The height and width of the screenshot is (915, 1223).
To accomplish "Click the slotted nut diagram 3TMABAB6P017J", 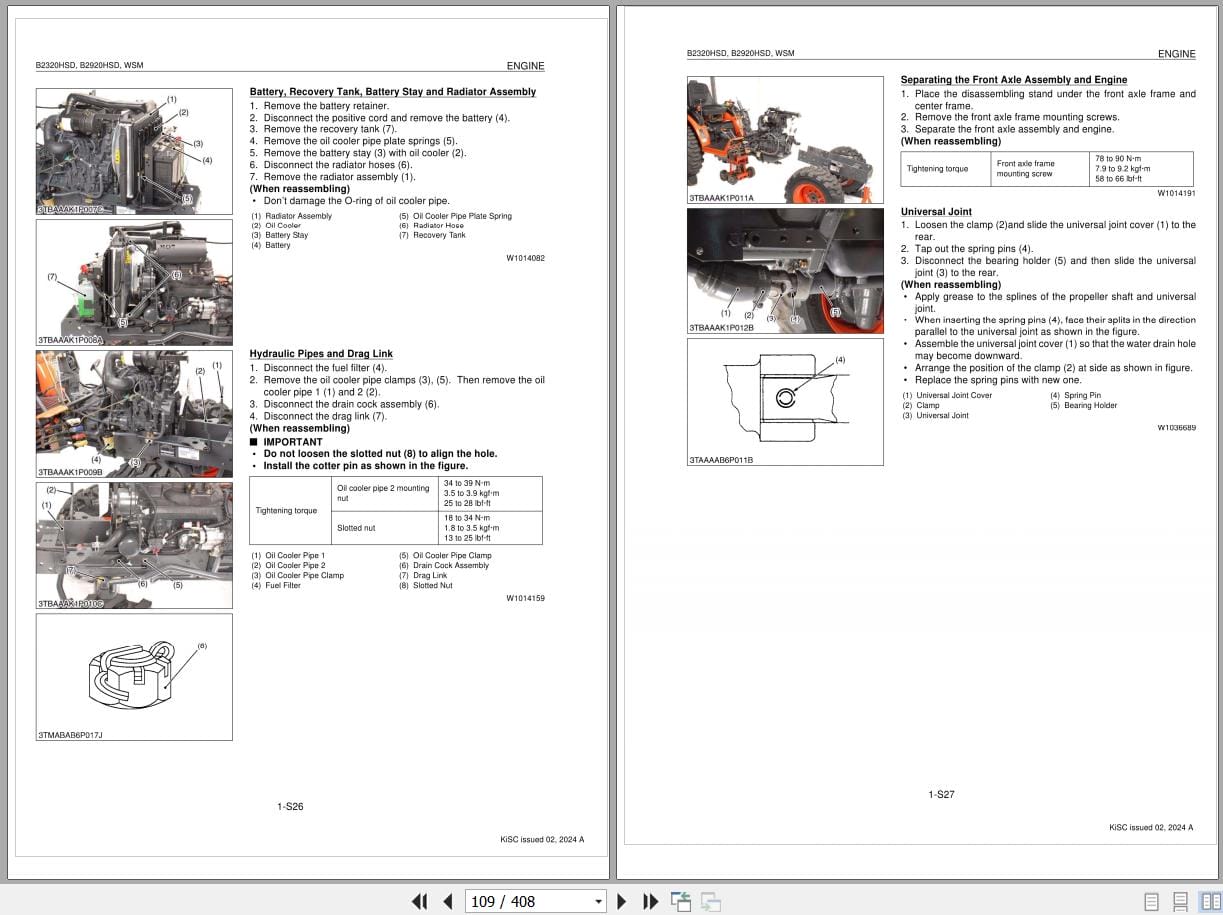I will tap(134, 677).
